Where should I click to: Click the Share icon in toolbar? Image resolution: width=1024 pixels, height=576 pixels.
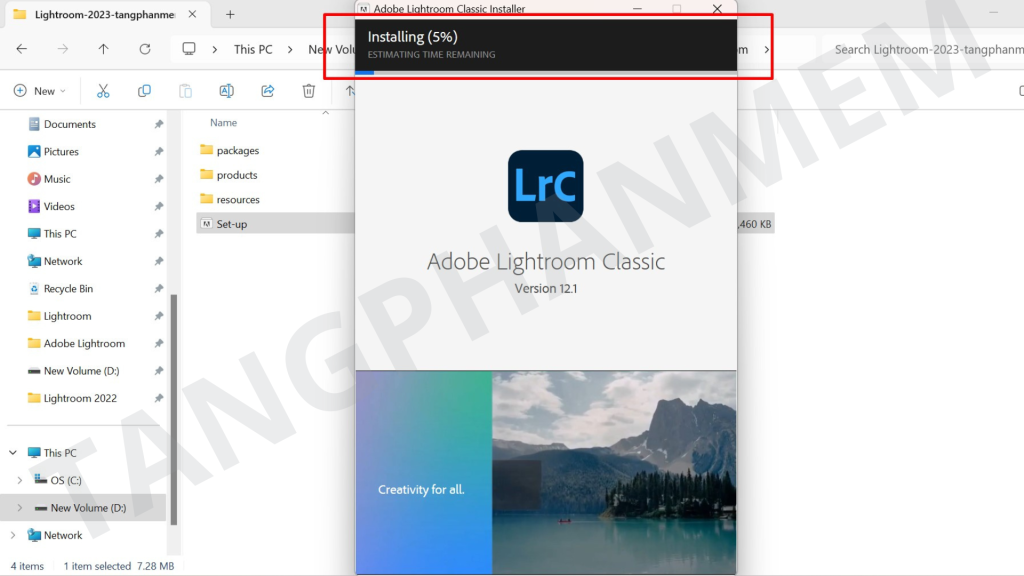pyautogui.click(x=268, y=91)
